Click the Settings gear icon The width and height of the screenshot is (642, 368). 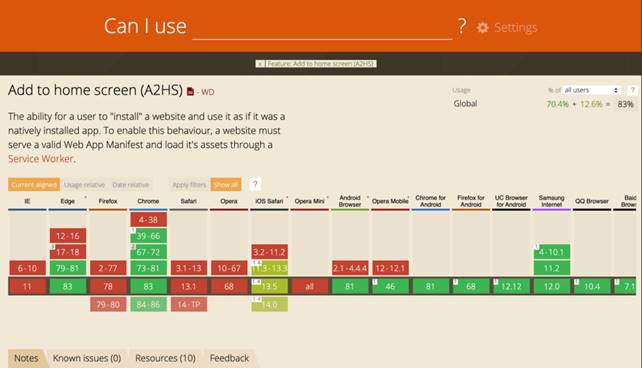pyautogui.click(x=483, y=27)
